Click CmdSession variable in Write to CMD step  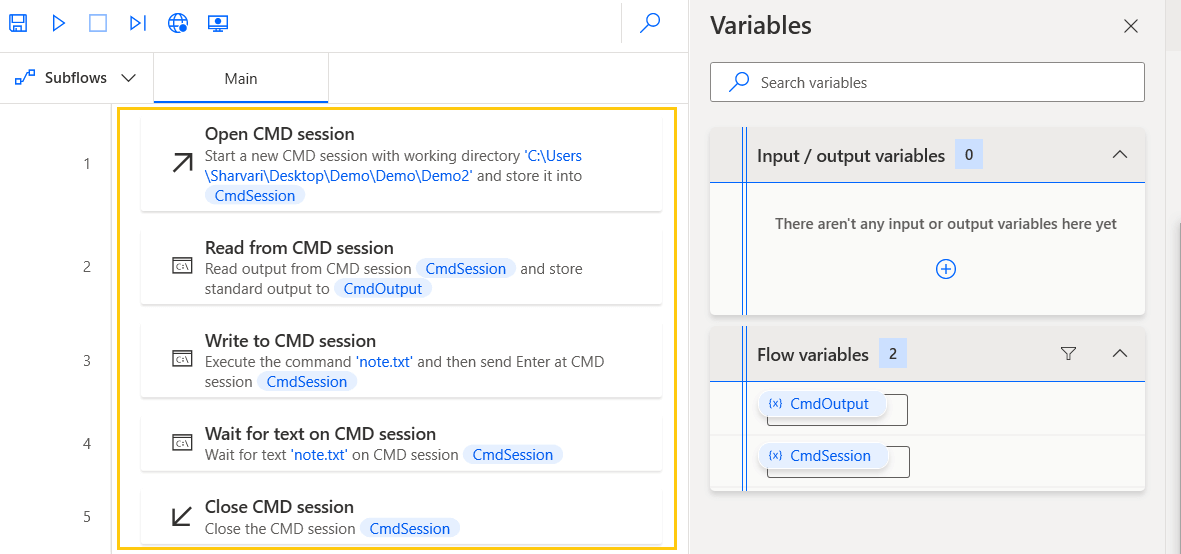[x=307, y=382]
